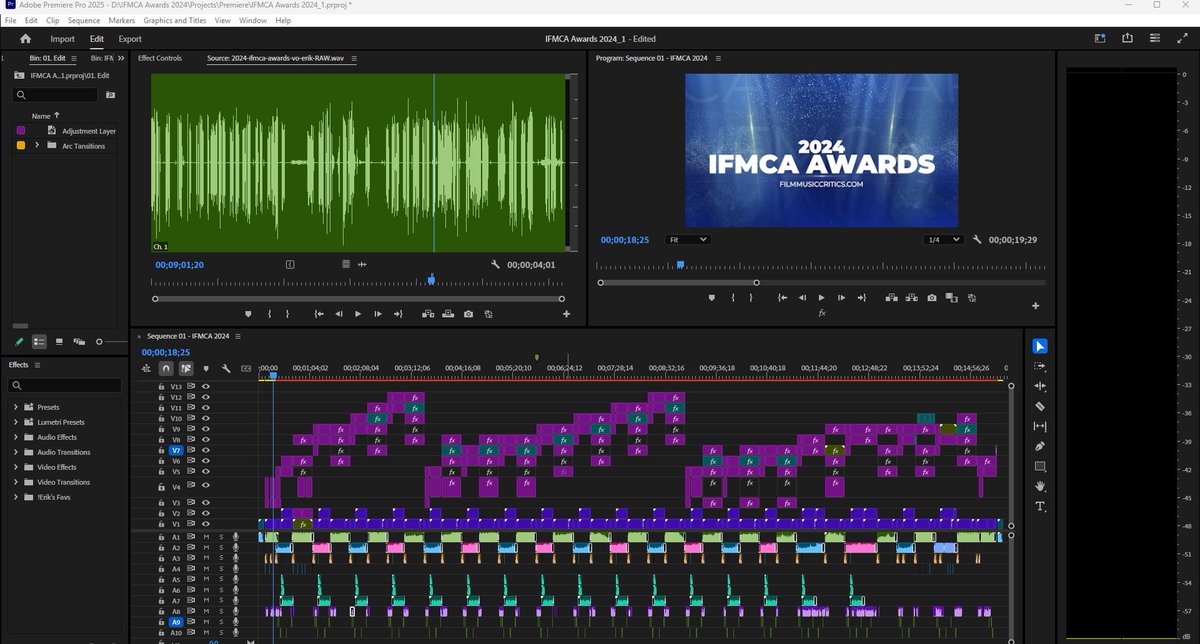Click the Source monitor playhead marker

(x=431, y=279)
